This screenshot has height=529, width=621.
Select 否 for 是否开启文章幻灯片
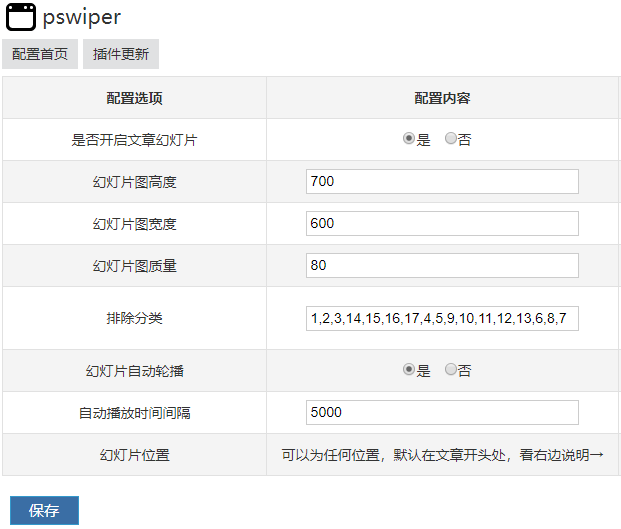[x=451, y=139]
